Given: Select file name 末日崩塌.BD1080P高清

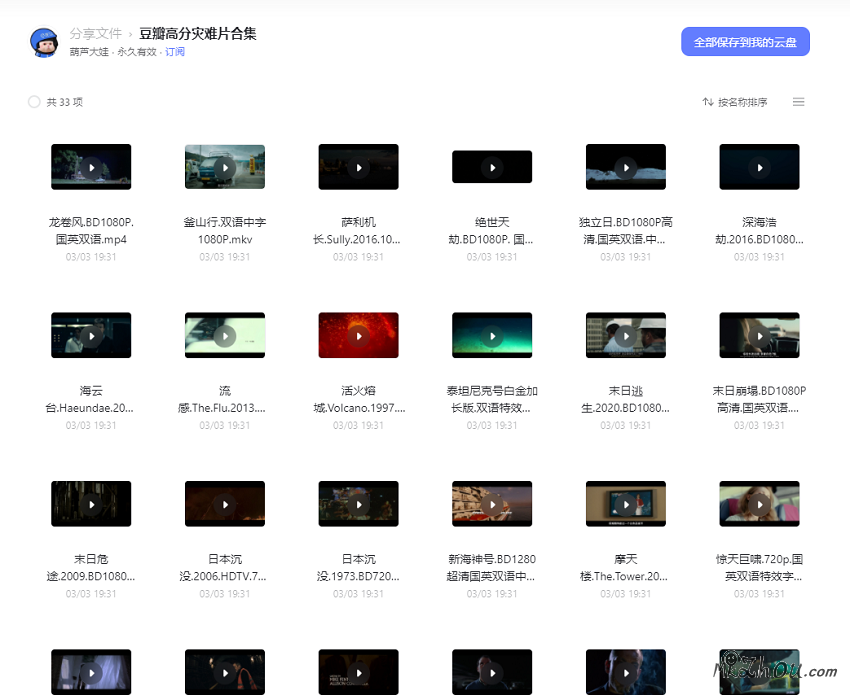Looking at the screenshot, I should [759, 399].
